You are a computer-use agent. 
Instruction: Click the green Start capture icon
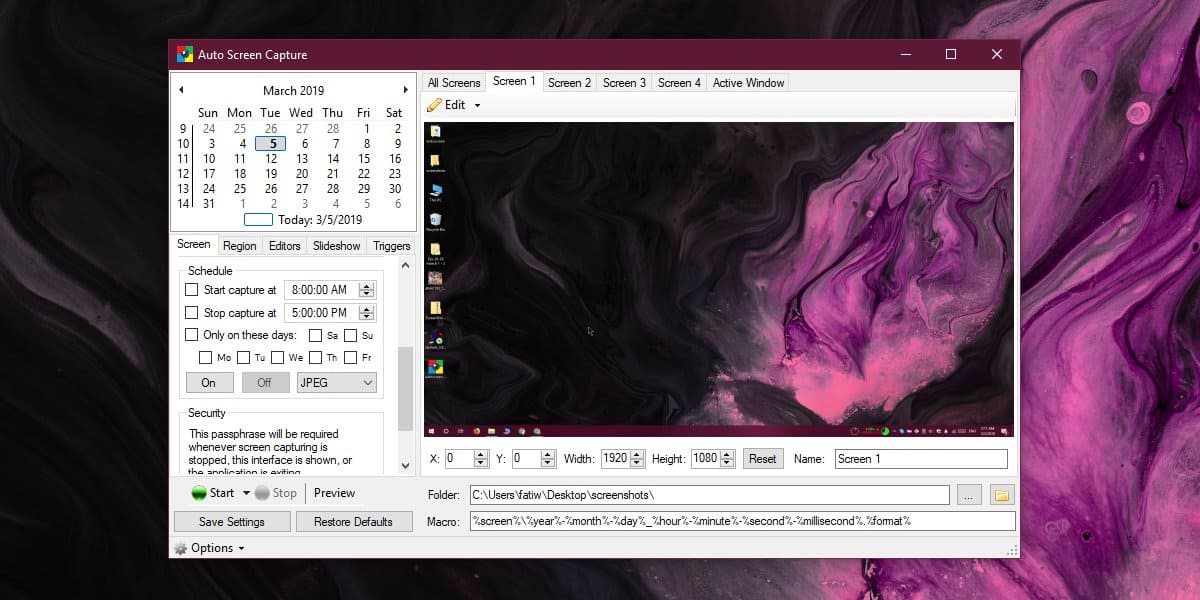pos(198,493)
